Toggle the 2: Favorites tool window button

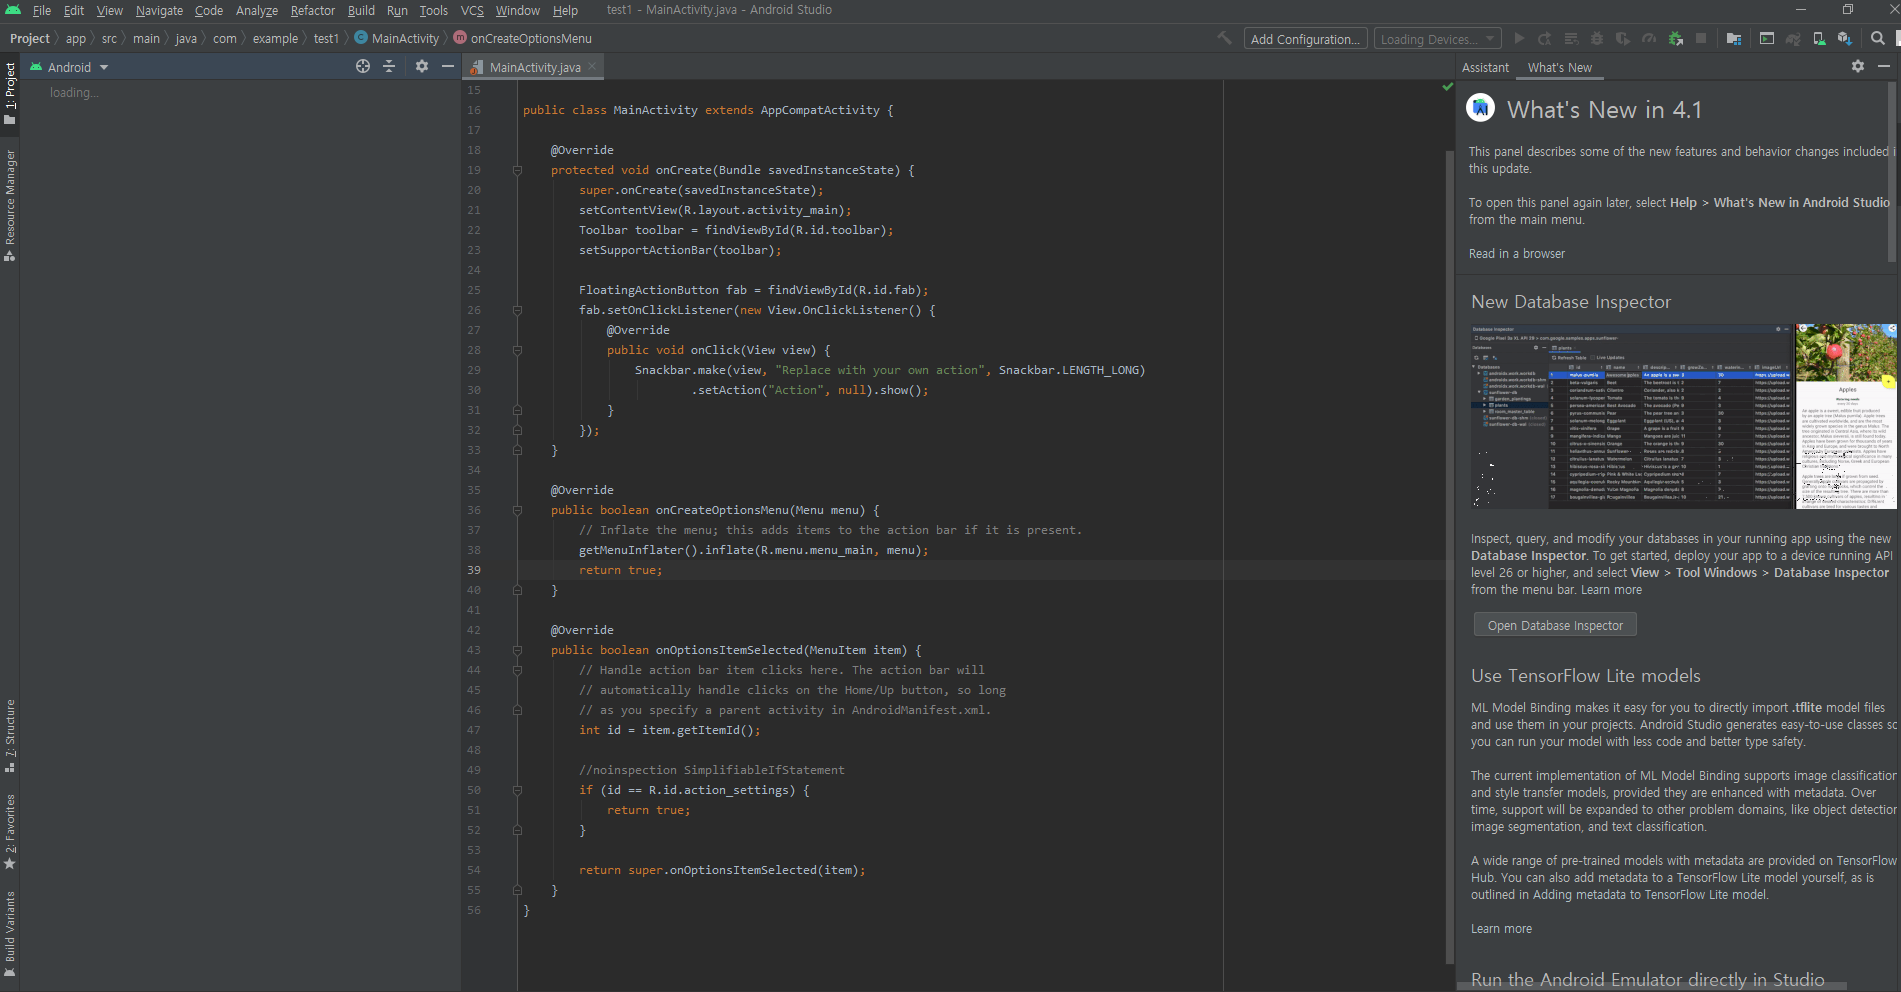(x=10, y=832)
